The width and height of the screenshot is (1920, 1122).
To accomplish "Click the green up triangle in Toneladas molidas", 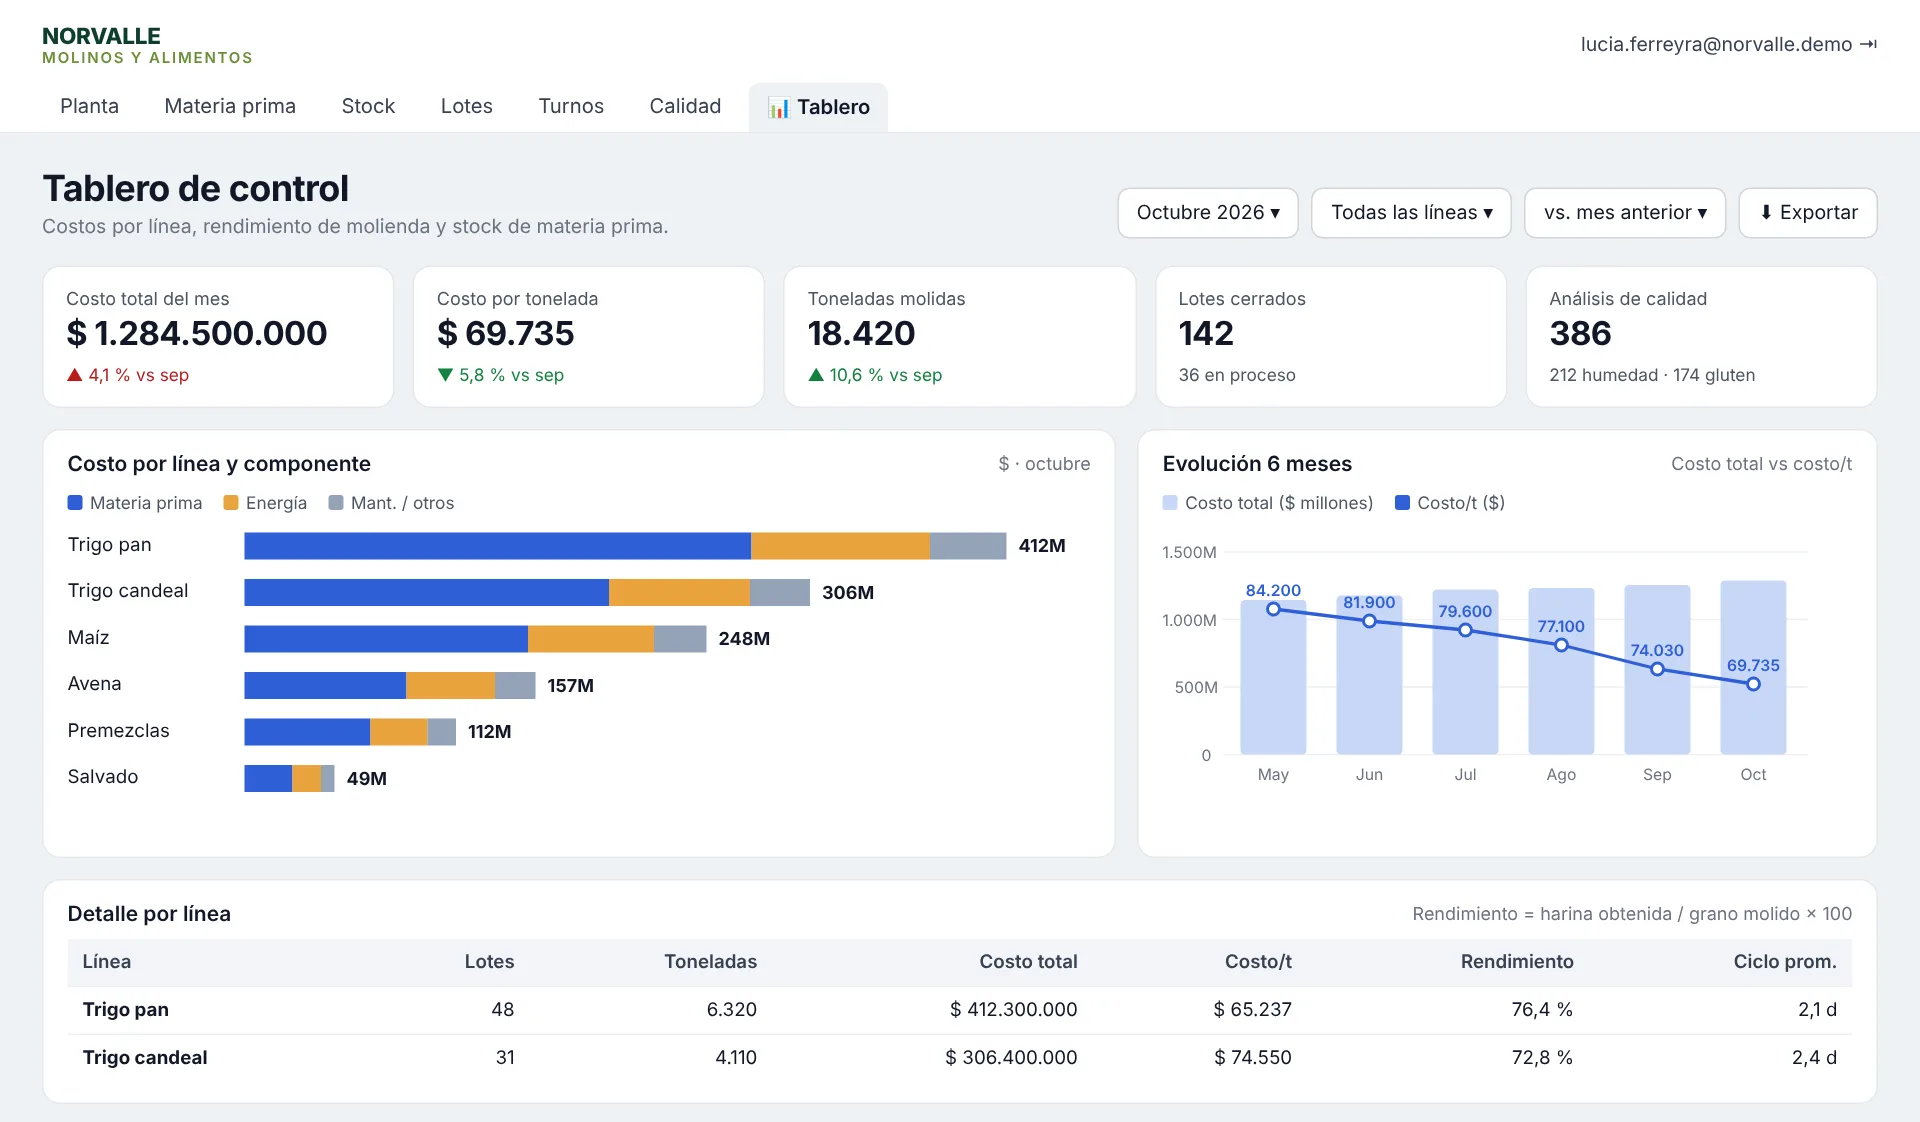I will coord(816,375).
